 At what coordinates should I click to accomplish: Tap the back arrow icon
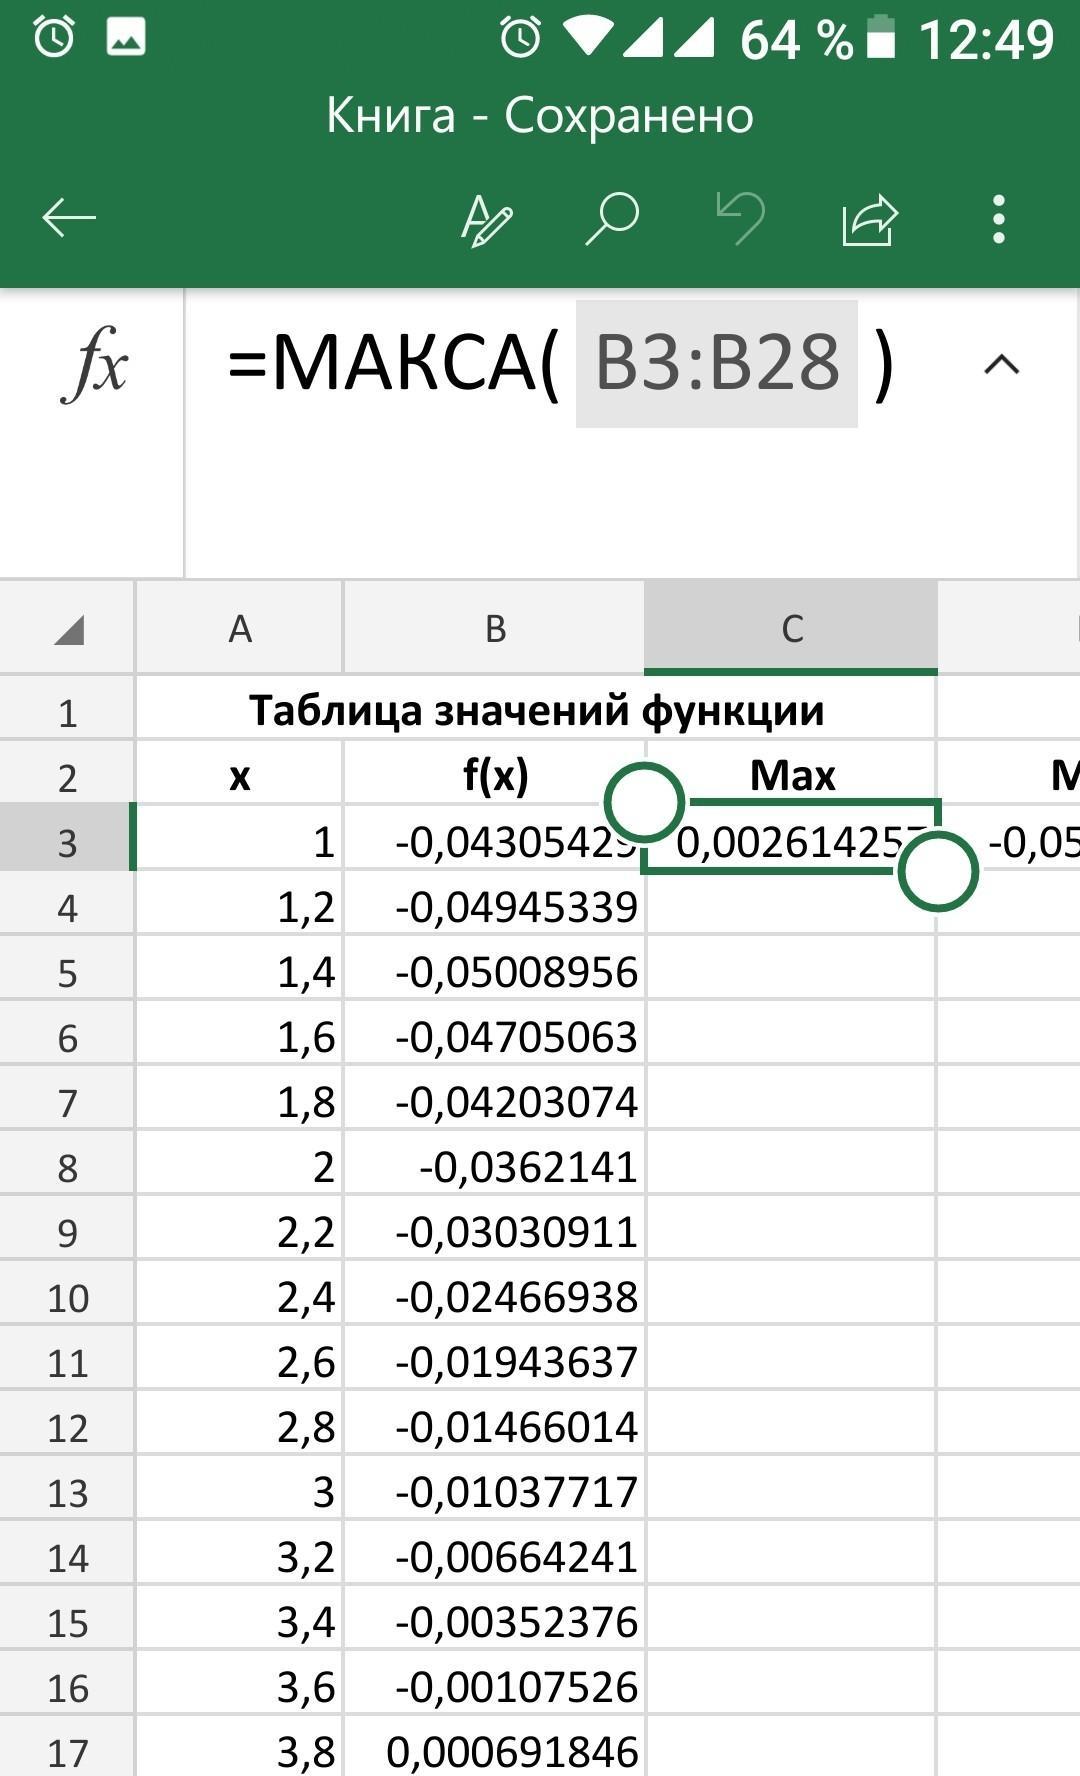(x=69, y=218)
